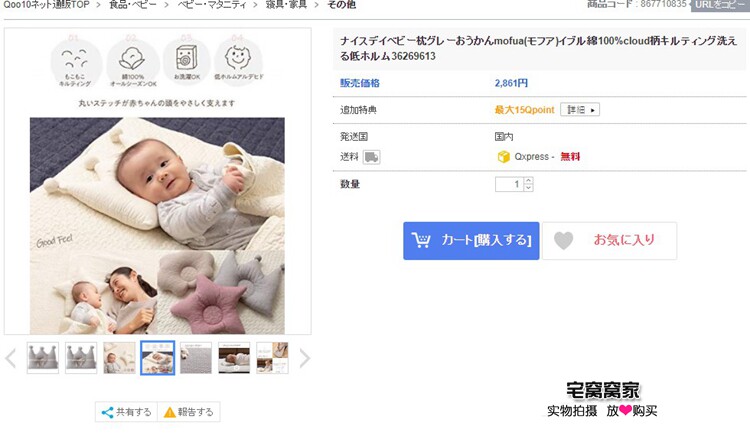750x439 pixels.
Task: Show next thumbnails with right arrow
Action: coord(304,358)
